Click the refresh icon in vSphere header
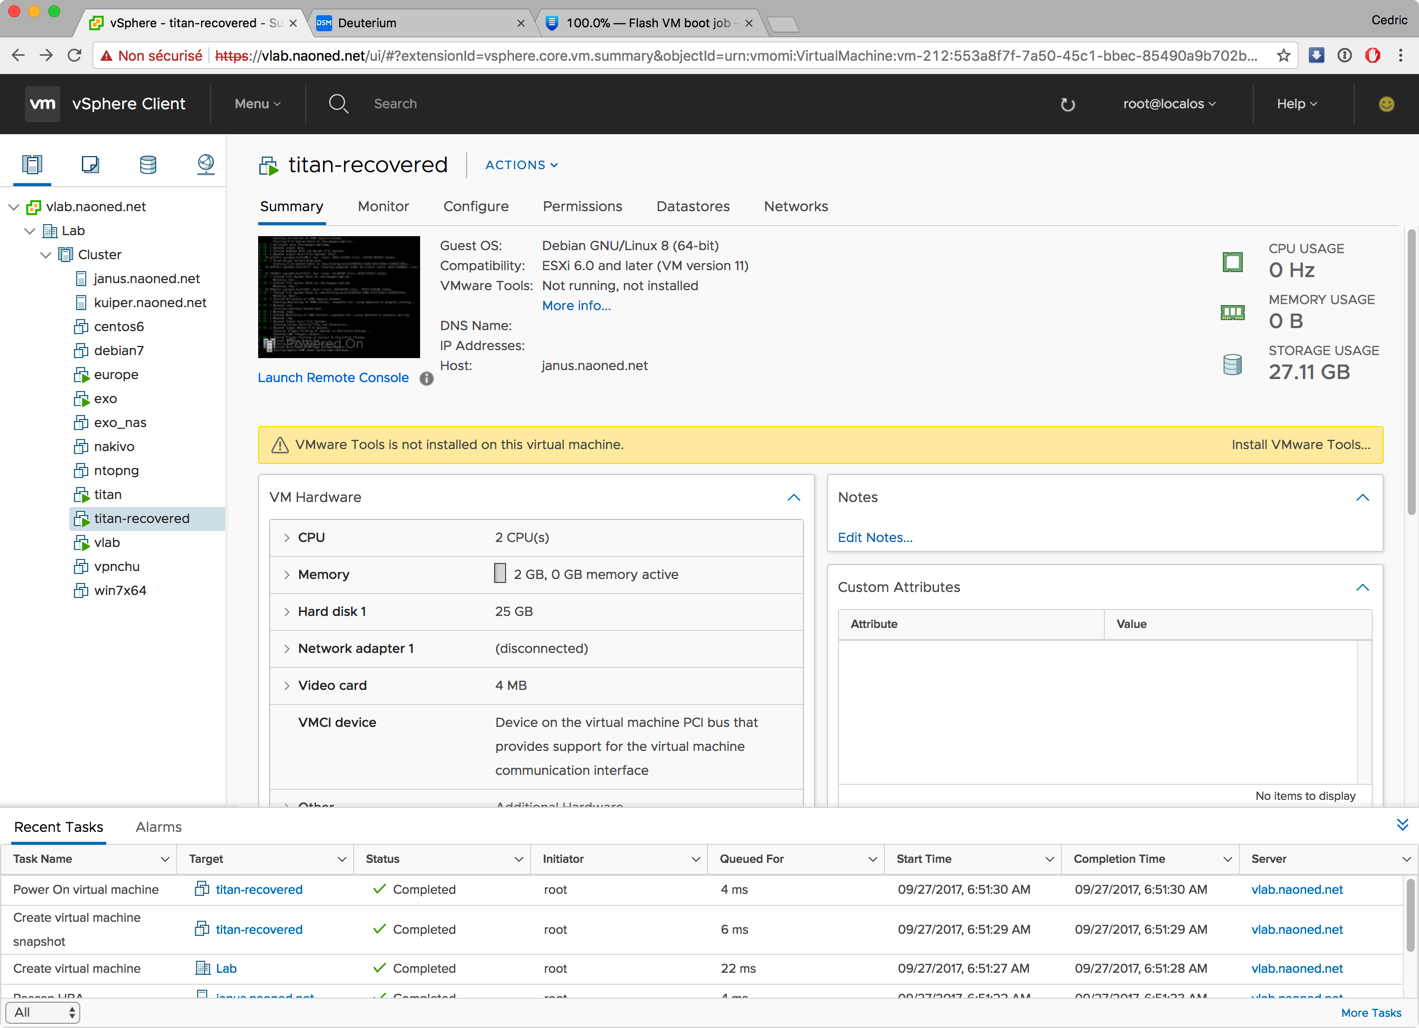The width and height of the screenshot is (1419, 1028). [1067, 104]
